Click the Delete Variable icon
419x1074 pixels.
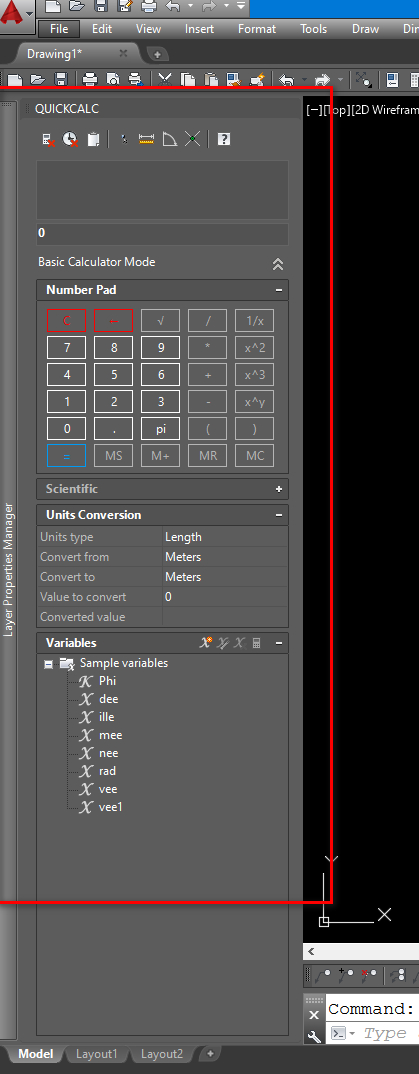coord(239,643)
